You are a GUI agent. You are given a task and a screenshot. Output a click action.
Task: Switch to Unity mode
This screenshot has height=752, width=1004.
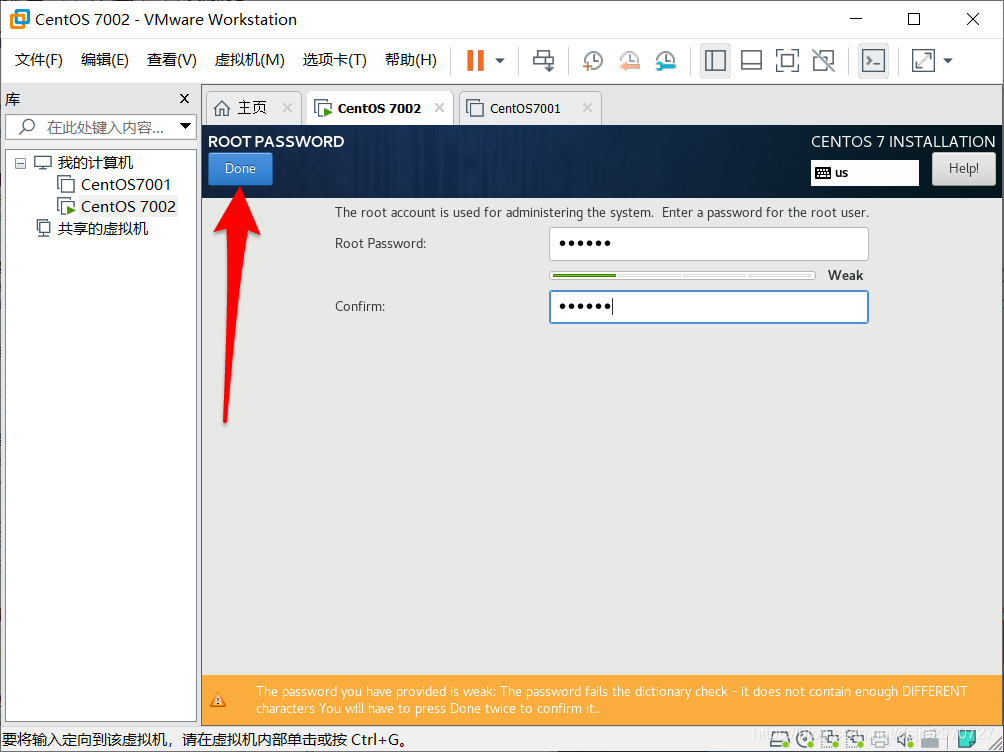[x=823, y=61]
